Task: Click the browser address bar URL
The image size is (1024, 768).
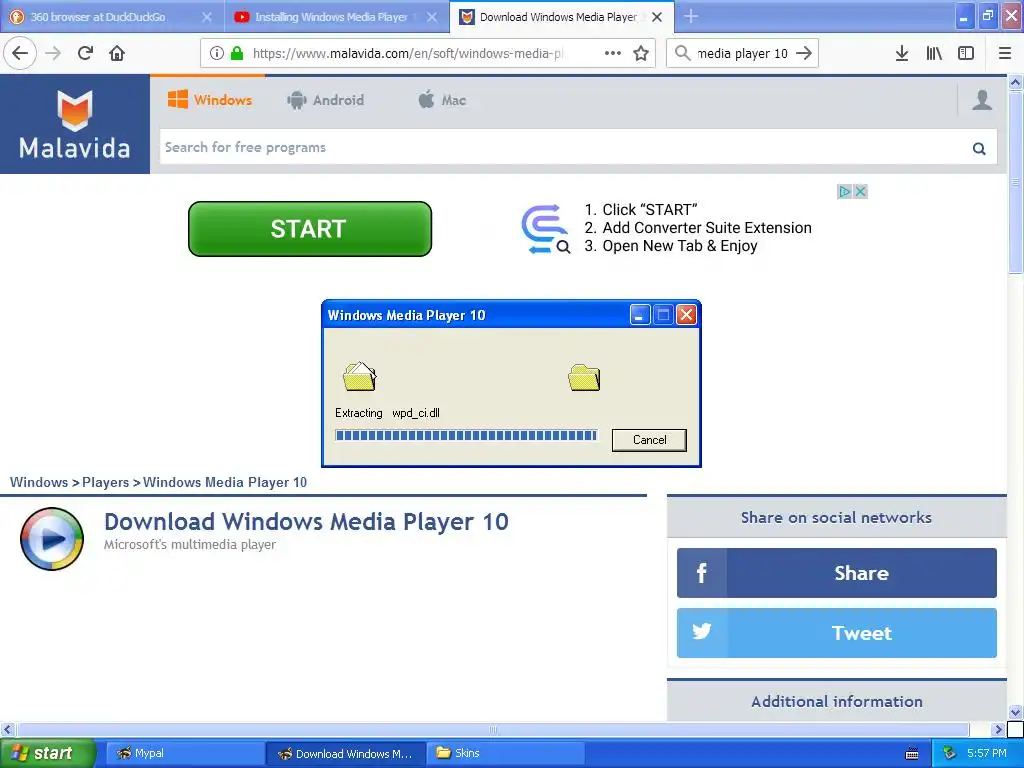Action: click(408, 53)
